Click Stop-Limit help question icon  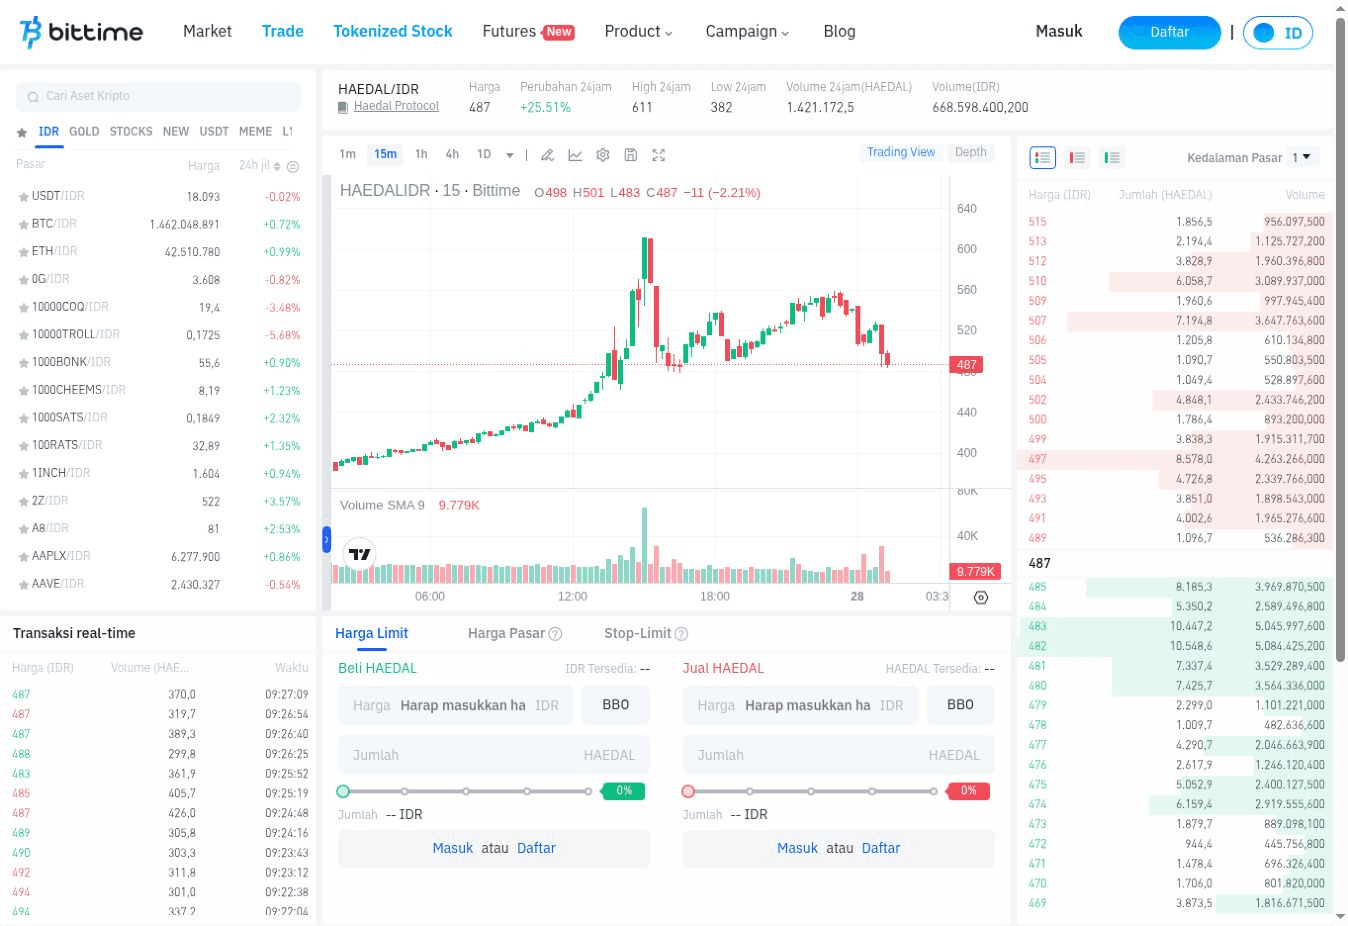(682, 634)
